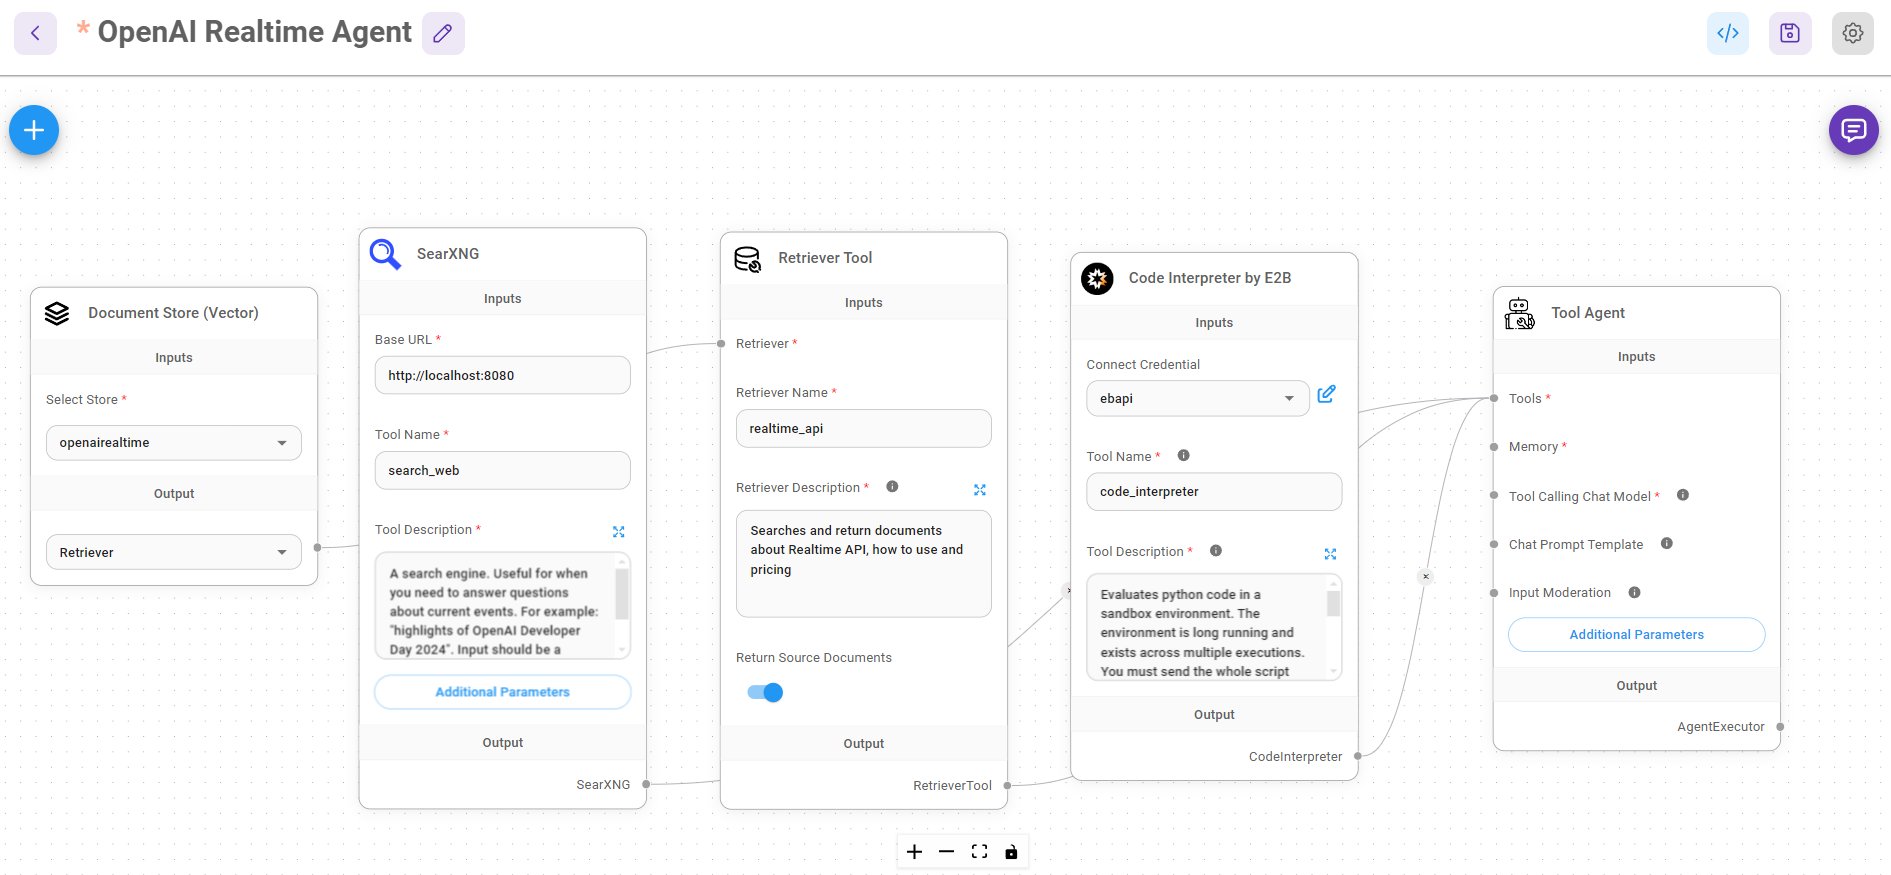Click the CodeInterpreter output anchor
The height and width of the screenshot is (875, 1891).
[x=1357, y=756]
